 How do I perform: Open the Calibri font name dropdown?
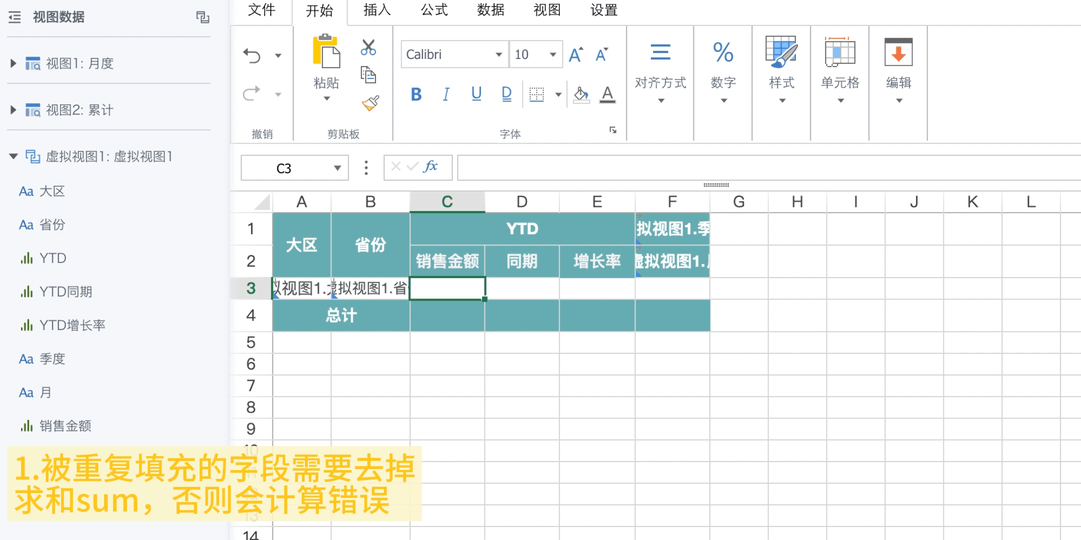pos(455,54)
